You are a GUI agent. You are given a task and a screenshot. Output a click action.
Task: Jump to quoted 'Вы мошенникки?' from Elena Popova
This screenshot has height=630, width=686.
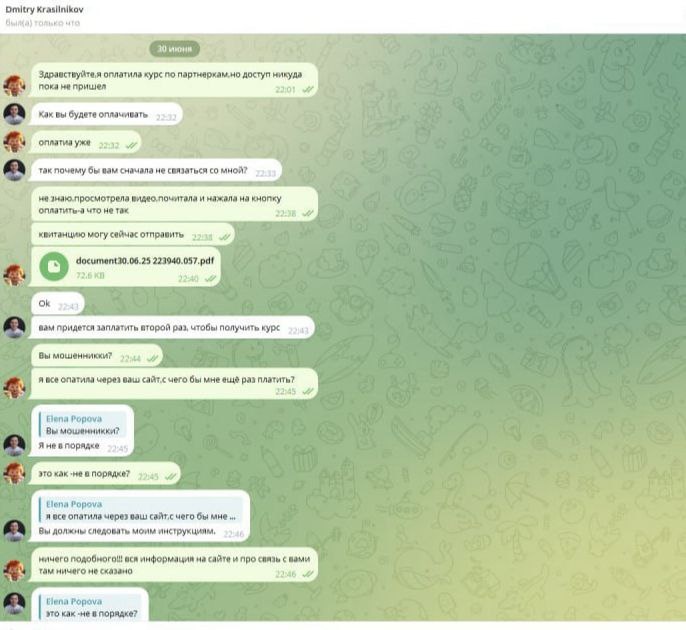pyautogui.click(x=83, y=425)
